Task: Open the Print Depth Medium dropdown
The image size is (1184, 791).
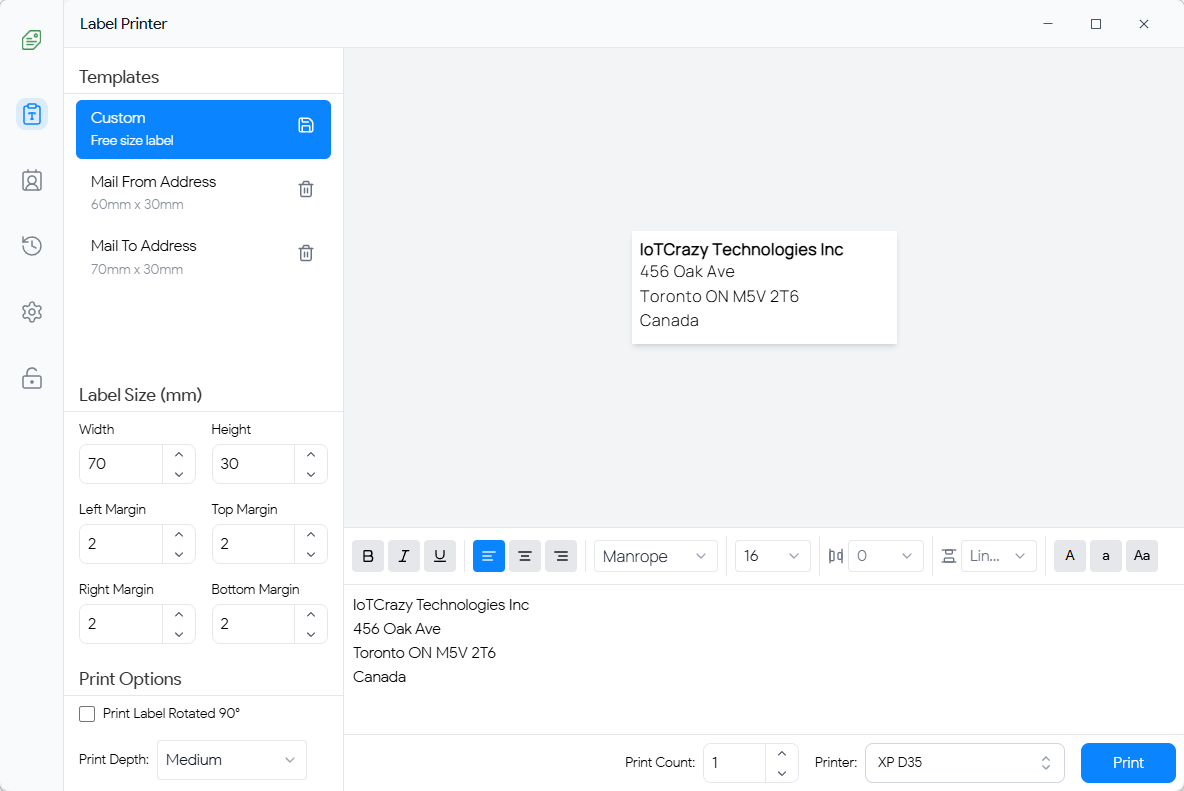Action: [231, 760]
